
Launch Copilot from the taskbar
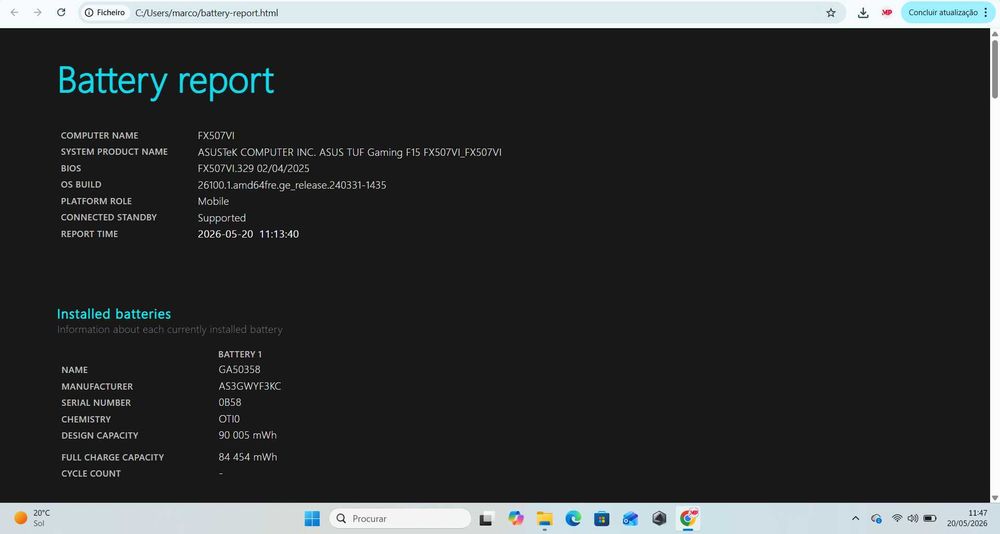515,518
